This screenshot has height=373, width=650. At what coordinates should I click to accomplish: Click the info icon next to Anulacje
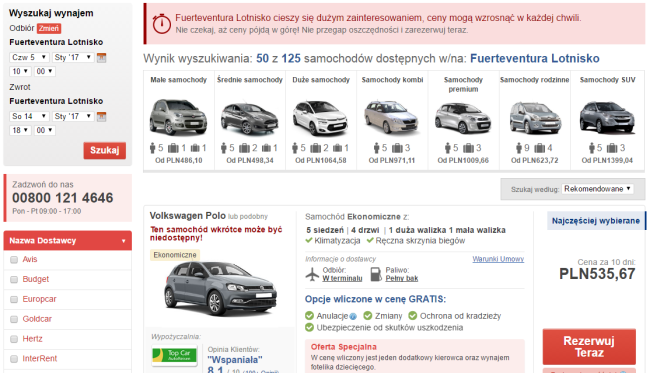tap(353, 317)
